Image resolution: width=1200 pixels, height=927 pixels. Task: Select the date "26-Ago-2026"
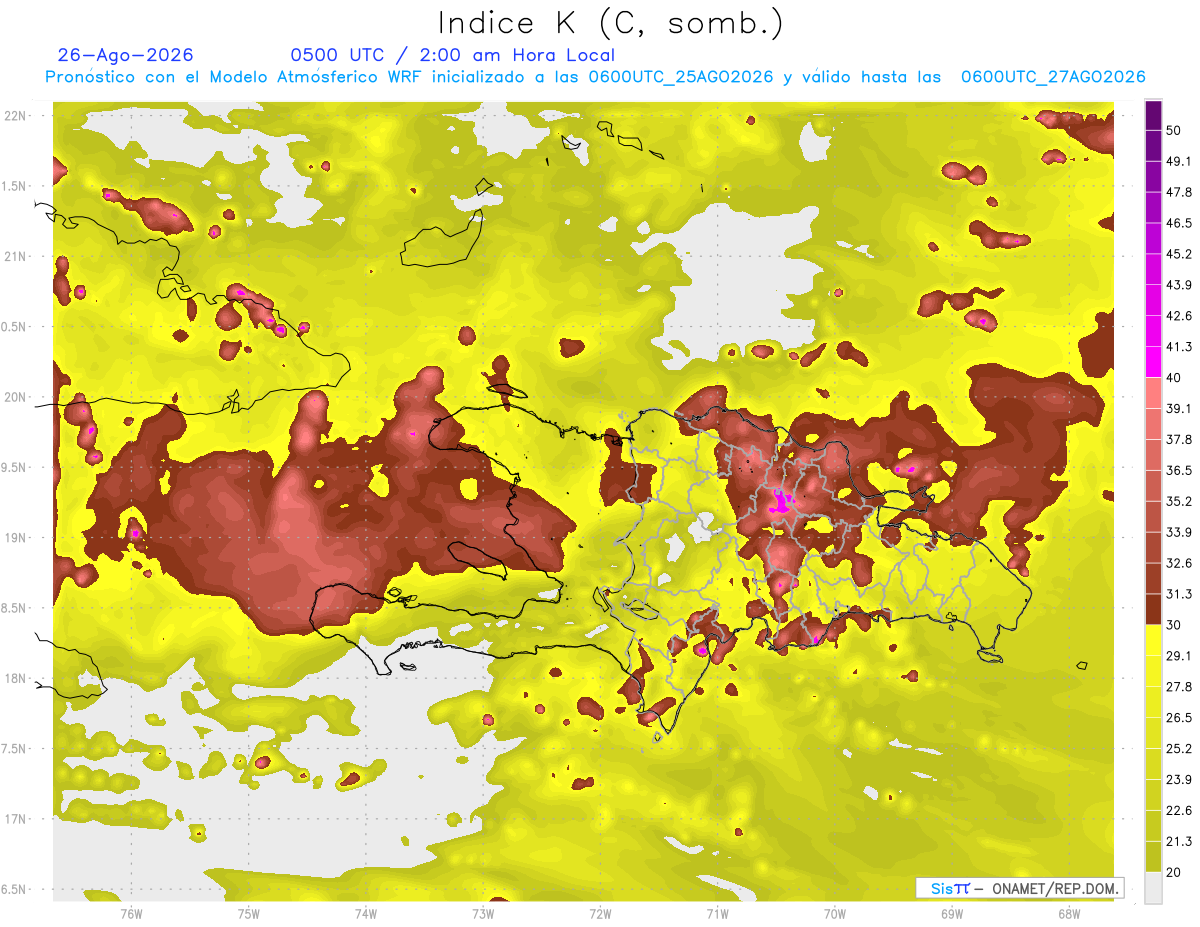coord(126,55)
